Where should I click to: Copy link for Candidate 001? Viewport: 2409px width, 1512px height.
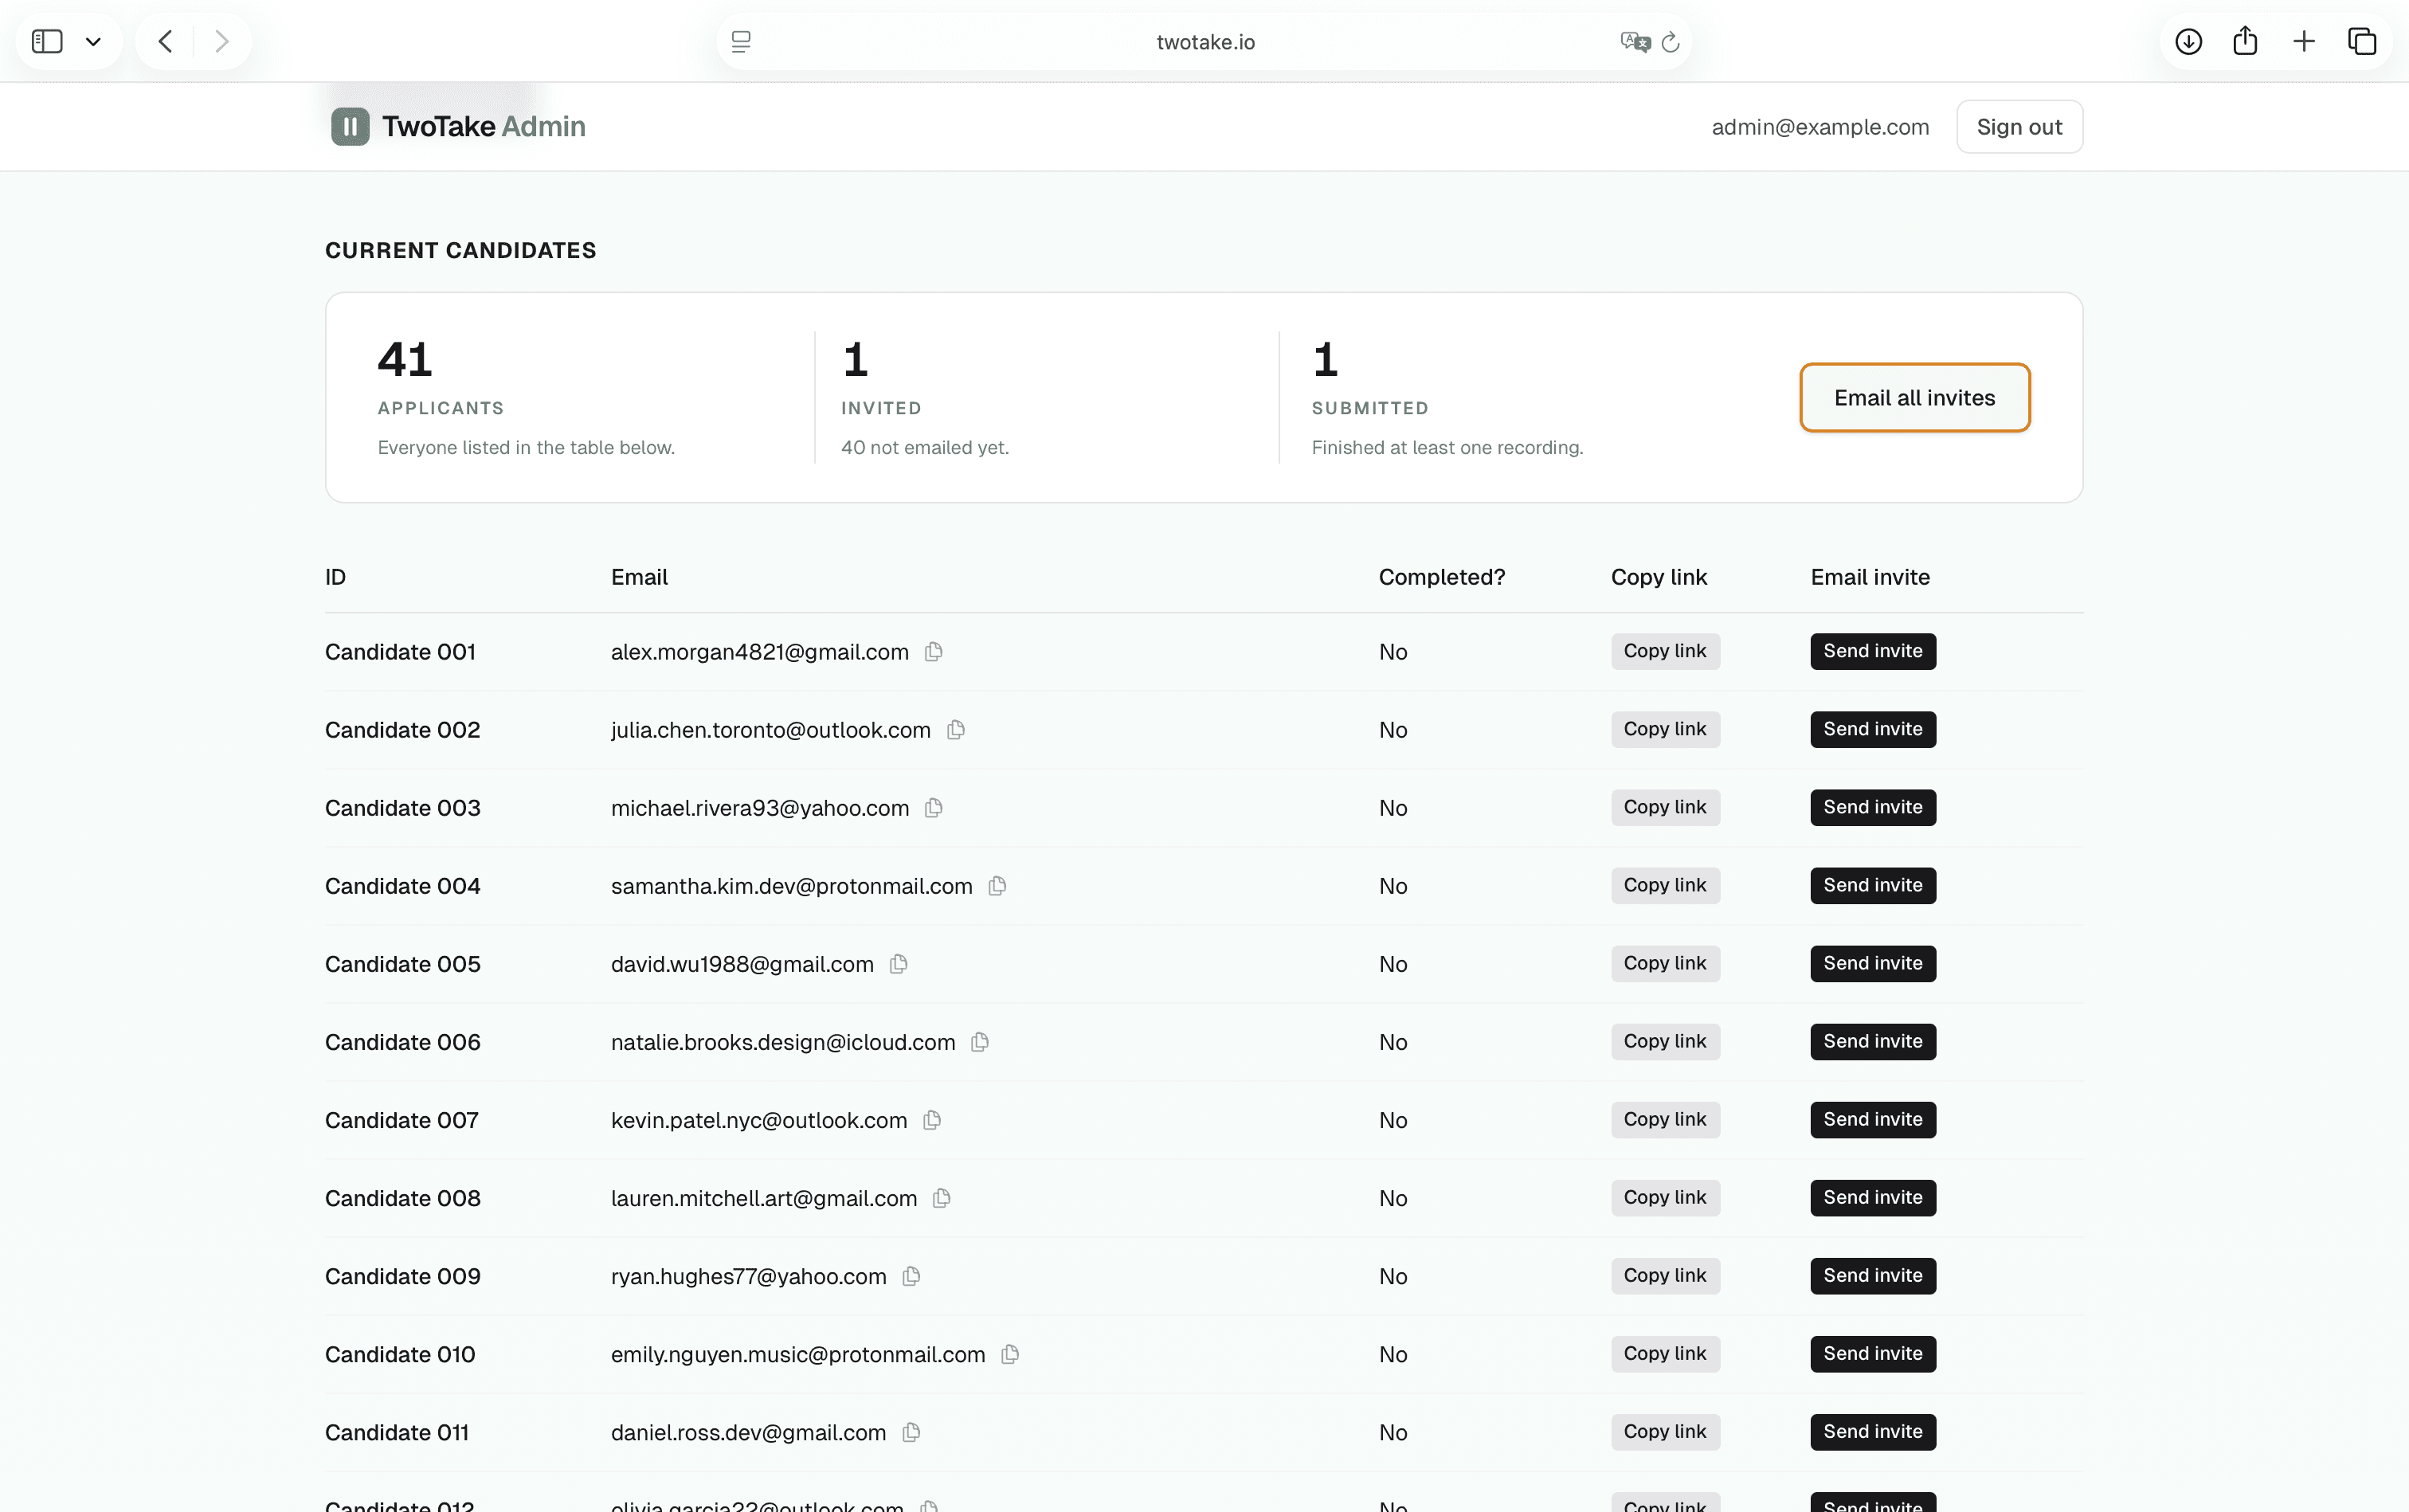pos(1665,651)
